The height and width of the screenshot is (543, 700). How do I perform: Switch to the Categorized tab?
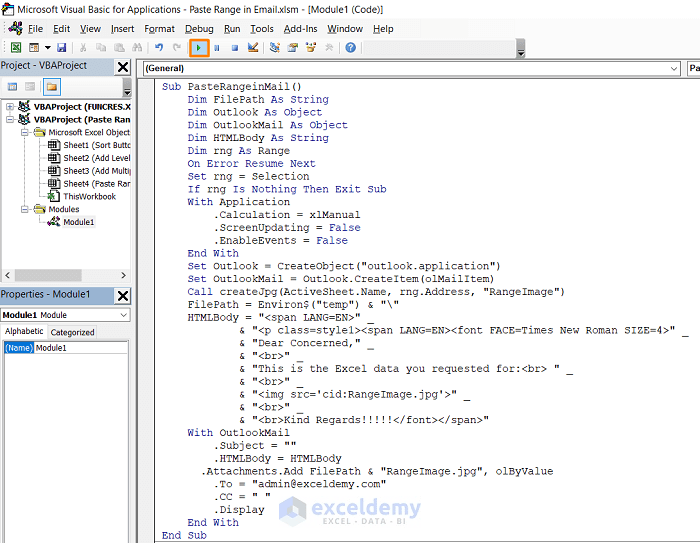click(x=72, y=332)
